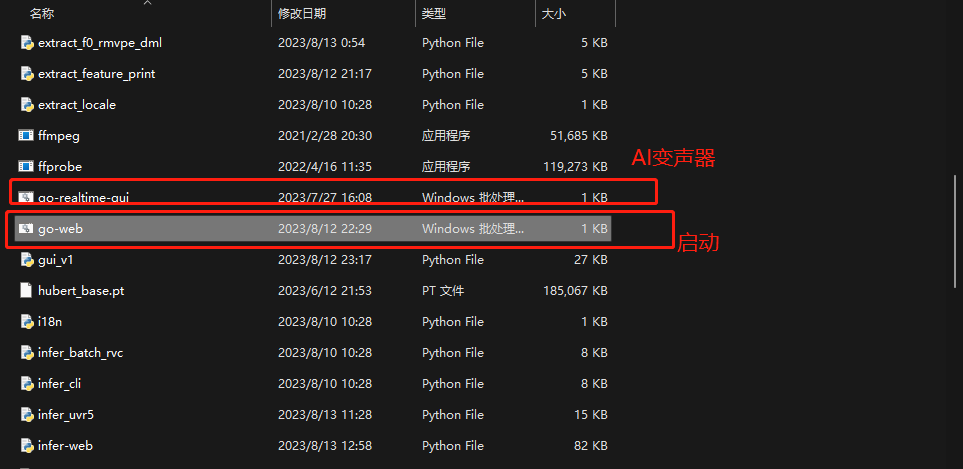Click the sort arrow above 名称 column
This screenshot has width=963, height=469.
coord(147,3)
